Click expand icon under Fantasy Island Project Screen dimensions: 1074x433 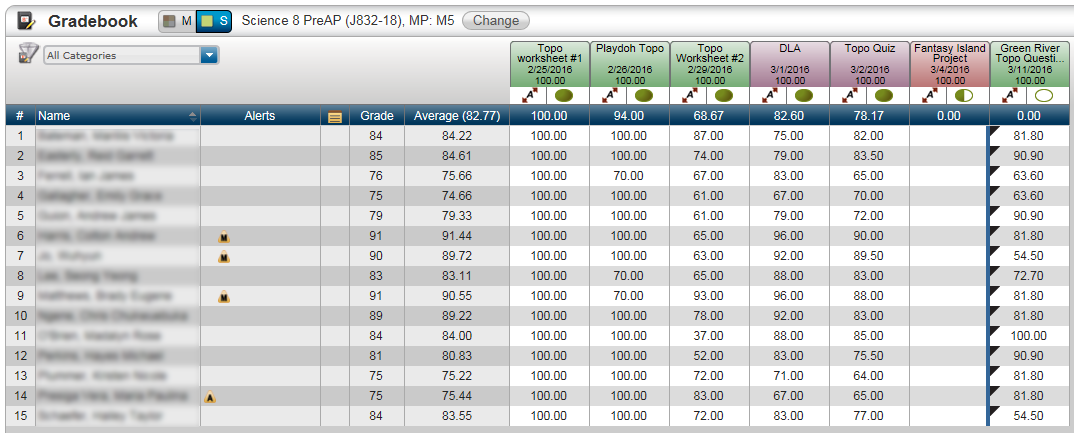(x=929, y=96)
